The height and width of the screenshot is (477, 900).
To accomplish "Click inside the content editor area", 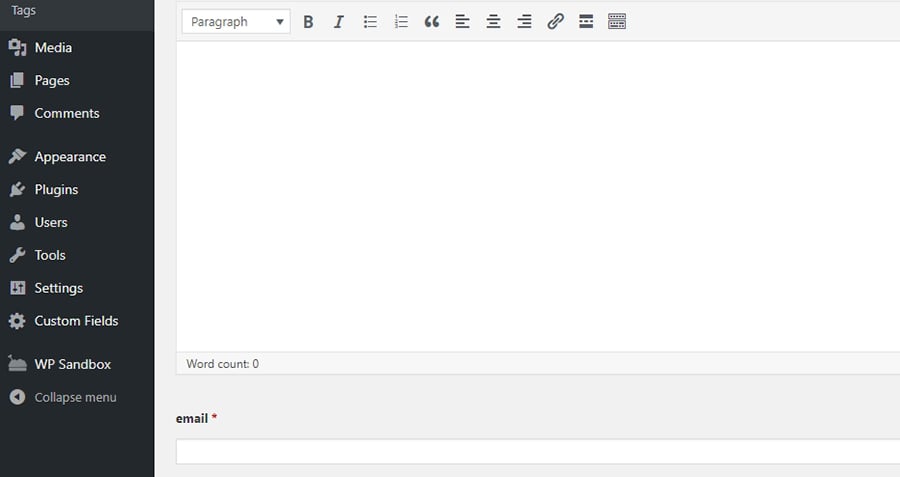I will pos(538,196).
